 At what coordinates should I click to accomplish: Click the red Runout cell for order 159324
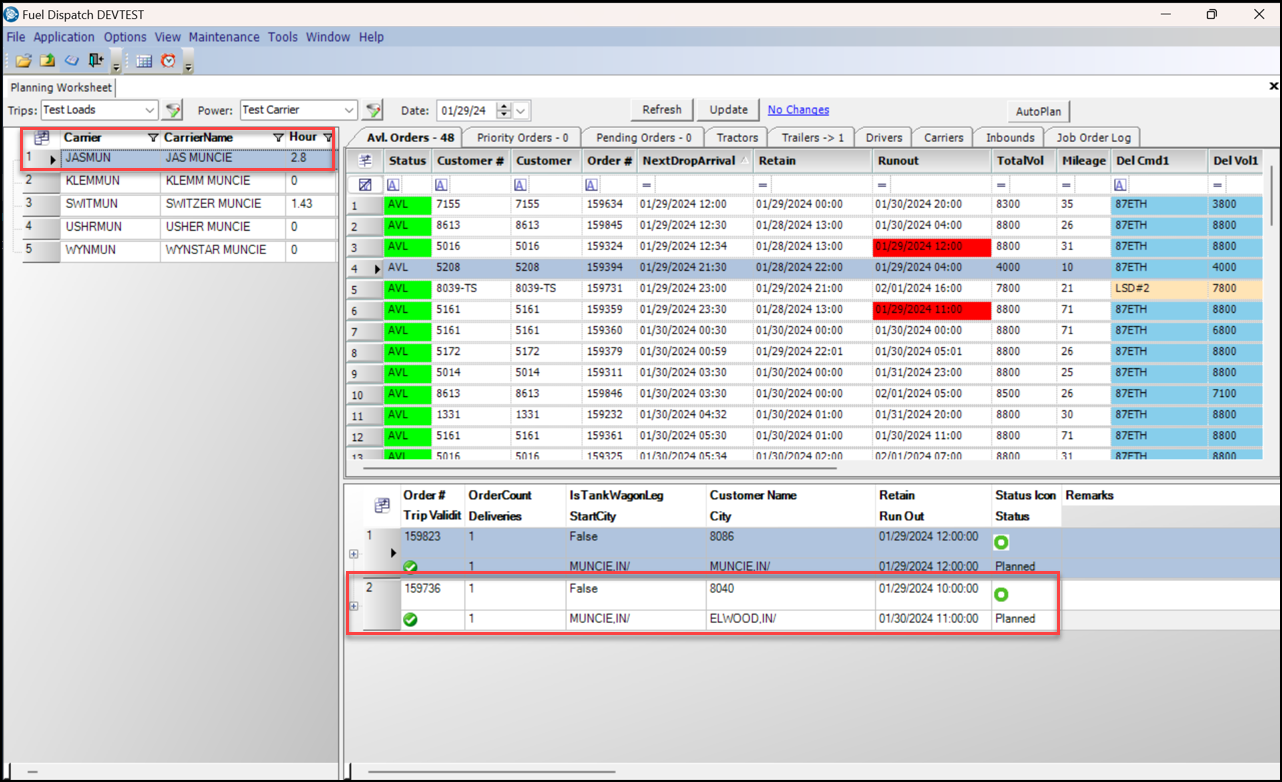click(x=931, y=247)
